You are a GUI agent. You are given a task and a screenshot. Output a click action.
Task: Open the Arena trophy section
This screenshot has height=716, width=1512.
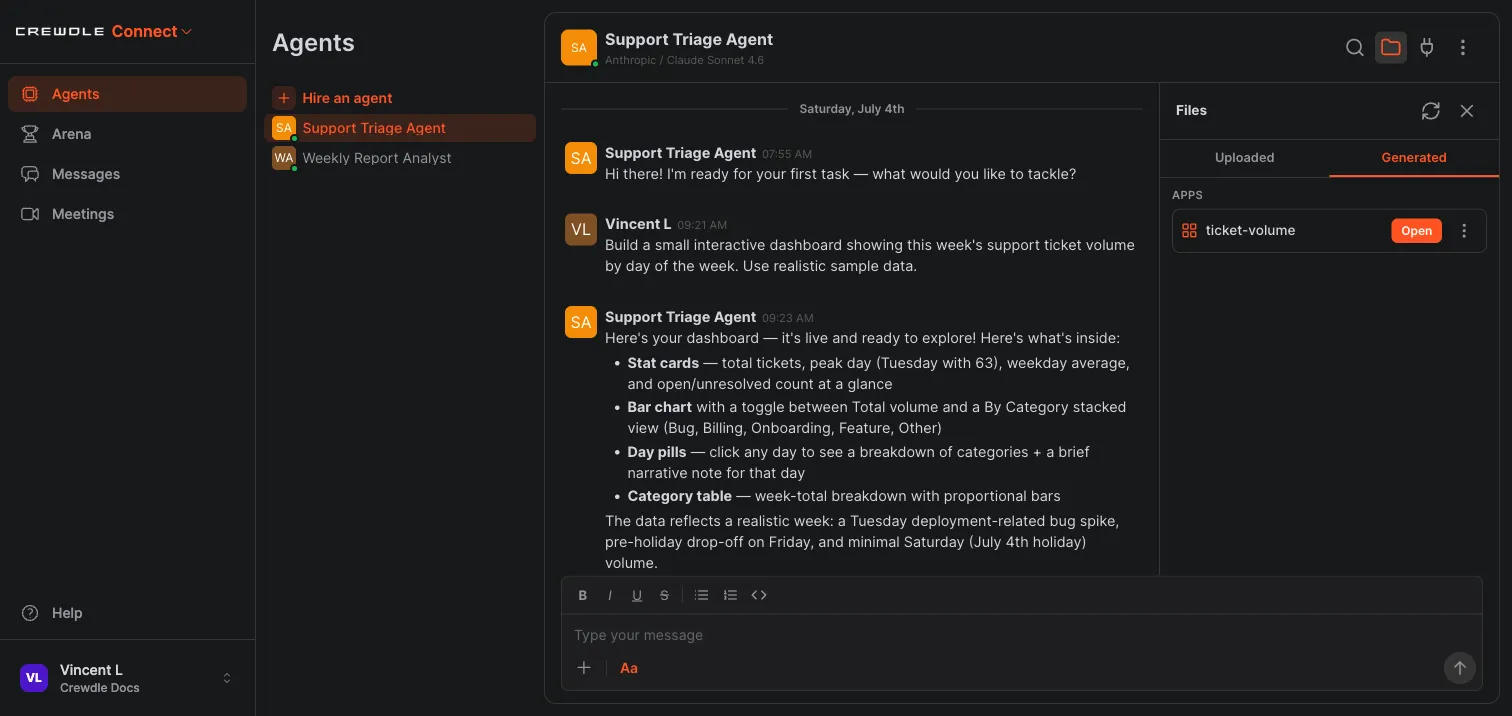point(127,134)
